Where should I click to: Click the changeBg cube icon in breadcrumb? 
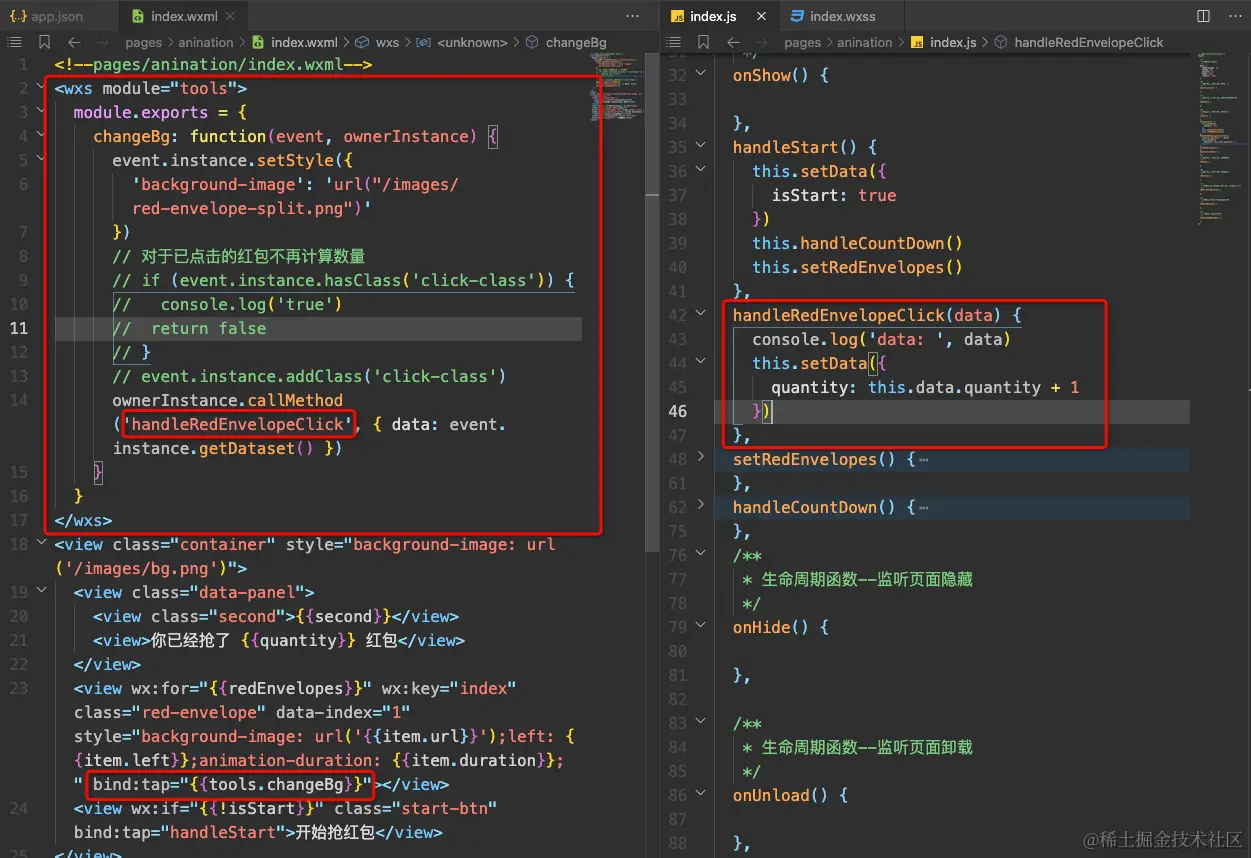(532, 42)
